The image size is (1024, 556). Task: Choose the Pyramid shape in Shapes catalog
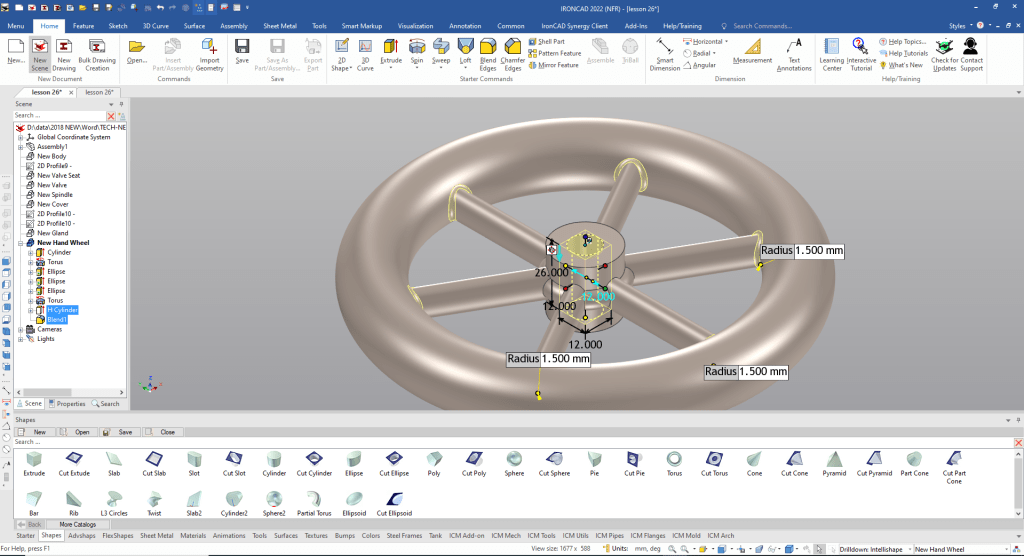834,458
